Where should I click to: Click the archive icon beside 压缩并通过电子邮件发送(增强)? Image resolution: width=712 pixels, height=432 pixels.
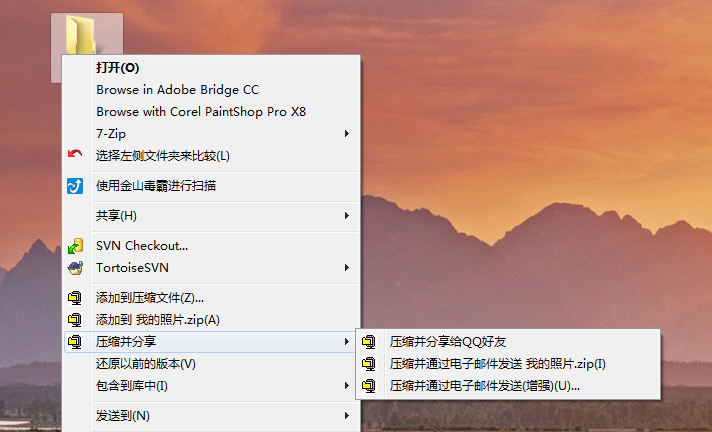(370, 385)
